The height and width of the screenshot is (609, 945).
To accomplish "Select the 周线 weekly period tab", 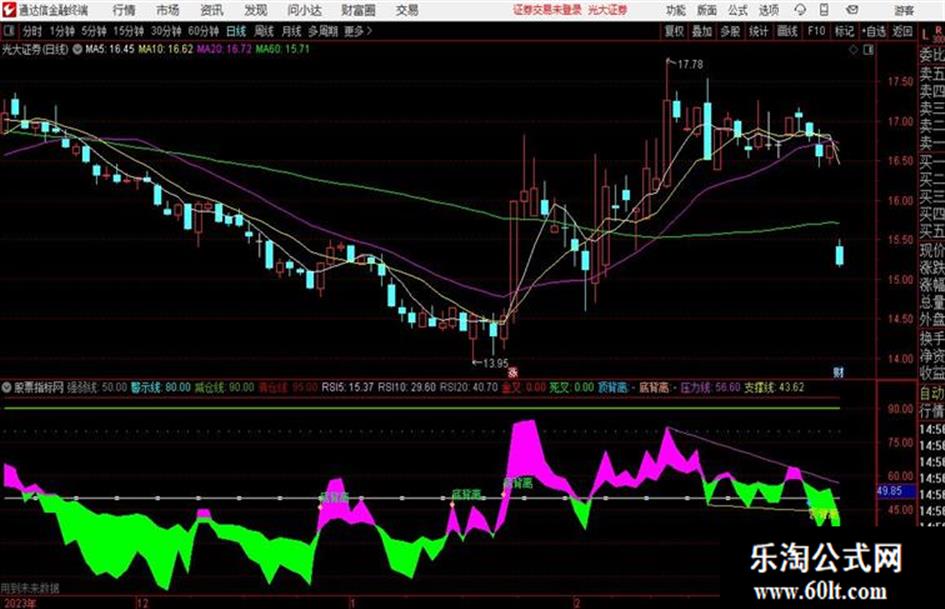I will (264, 31).
